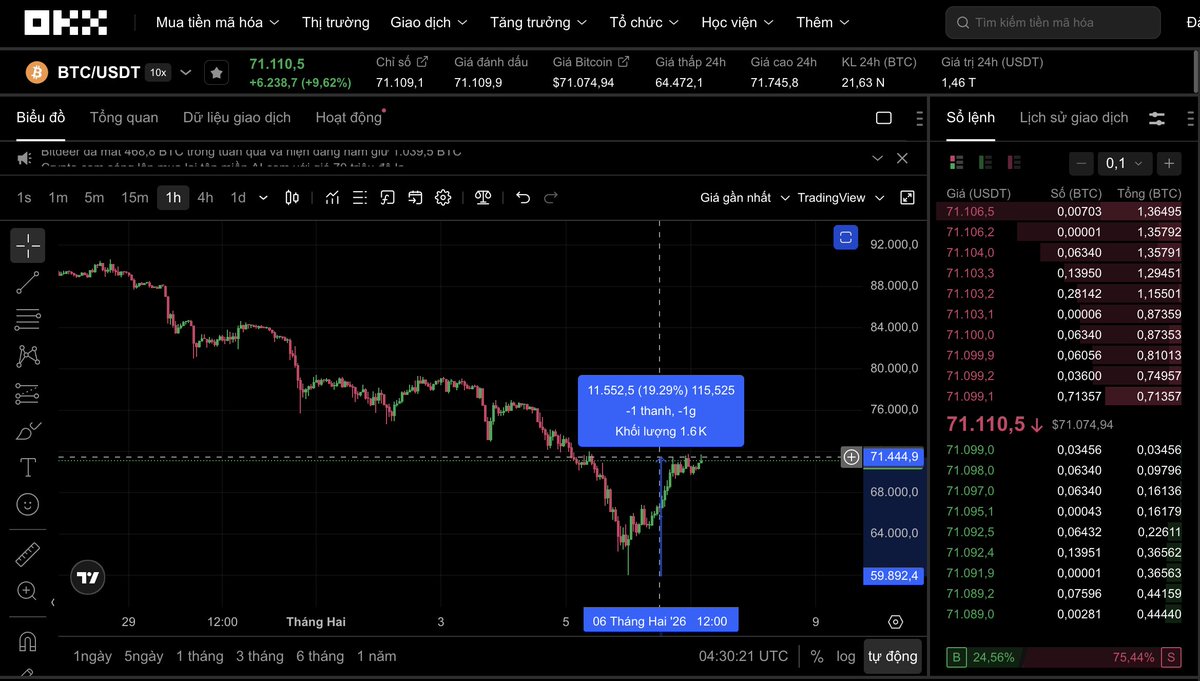Image resolution: width=1200 pixels, height=681 pixels.
Task: Open the BTC/USDT pair selector dropdown
Action: point(185,72)
